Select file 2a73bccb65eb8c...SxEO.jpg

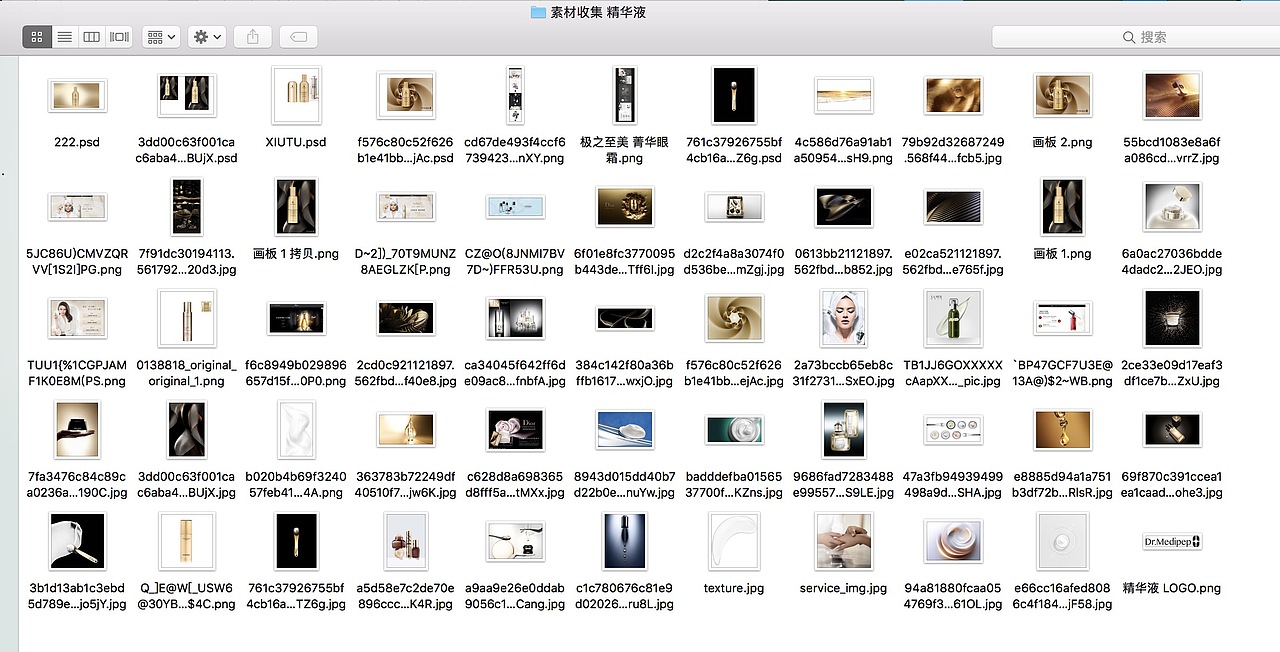click(x=843, y=319)
